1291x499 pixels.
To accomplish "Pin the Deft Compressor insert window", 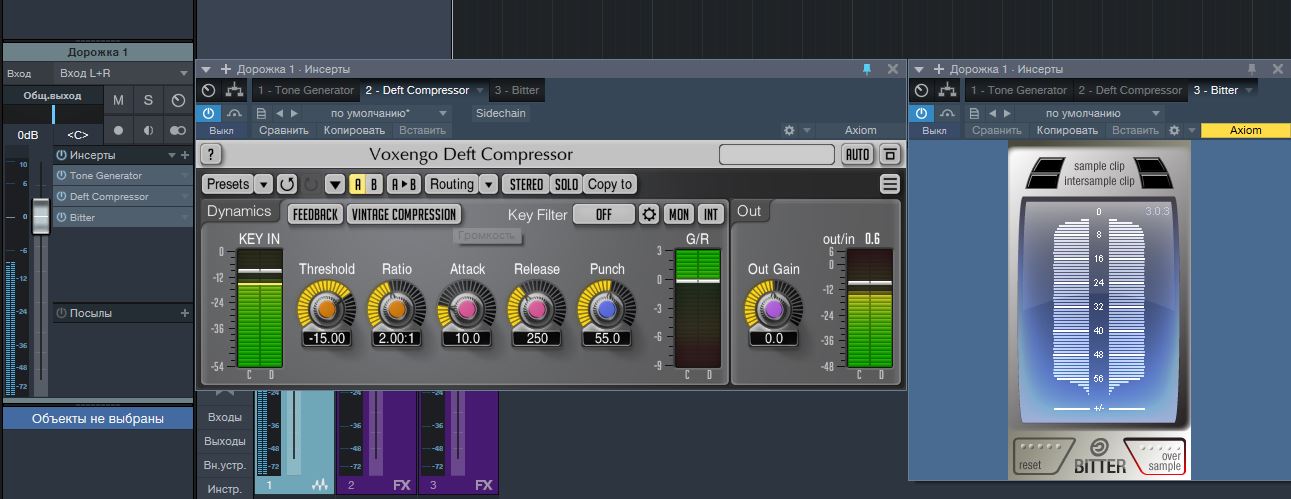I will coord(867,69).
